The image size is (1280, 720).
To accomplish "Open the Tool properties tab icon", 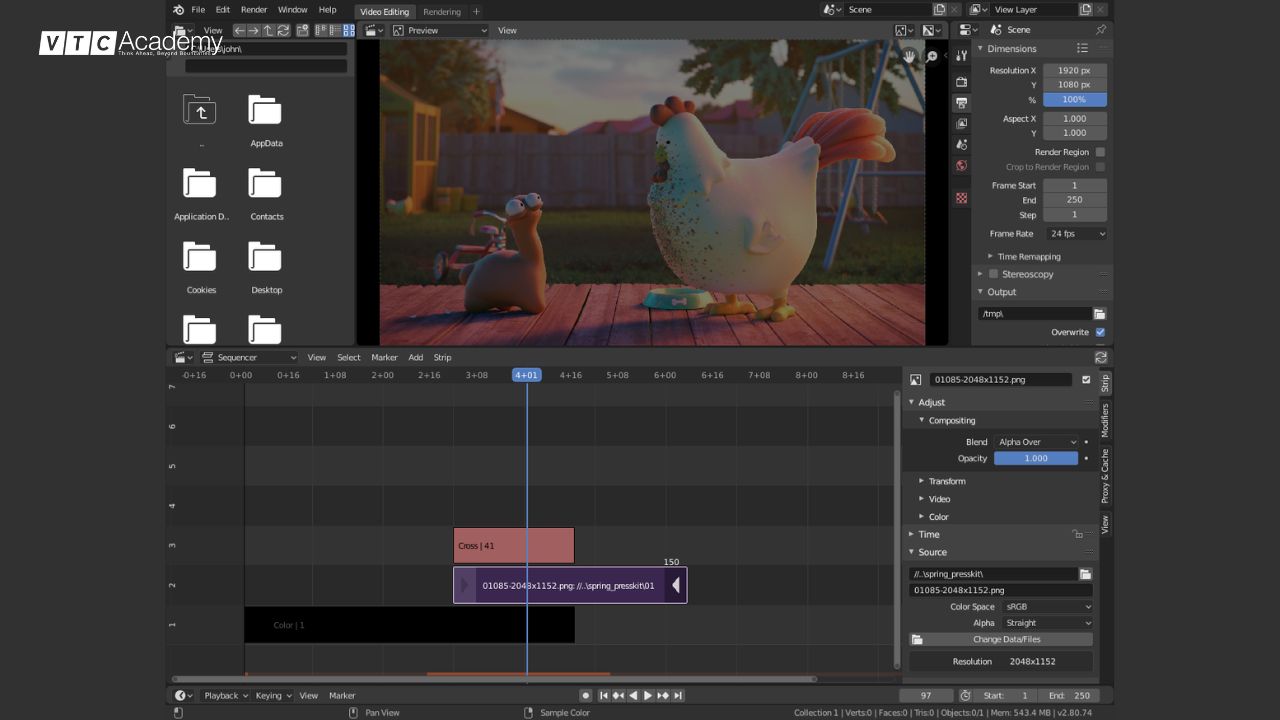I will tap(961, 56).
